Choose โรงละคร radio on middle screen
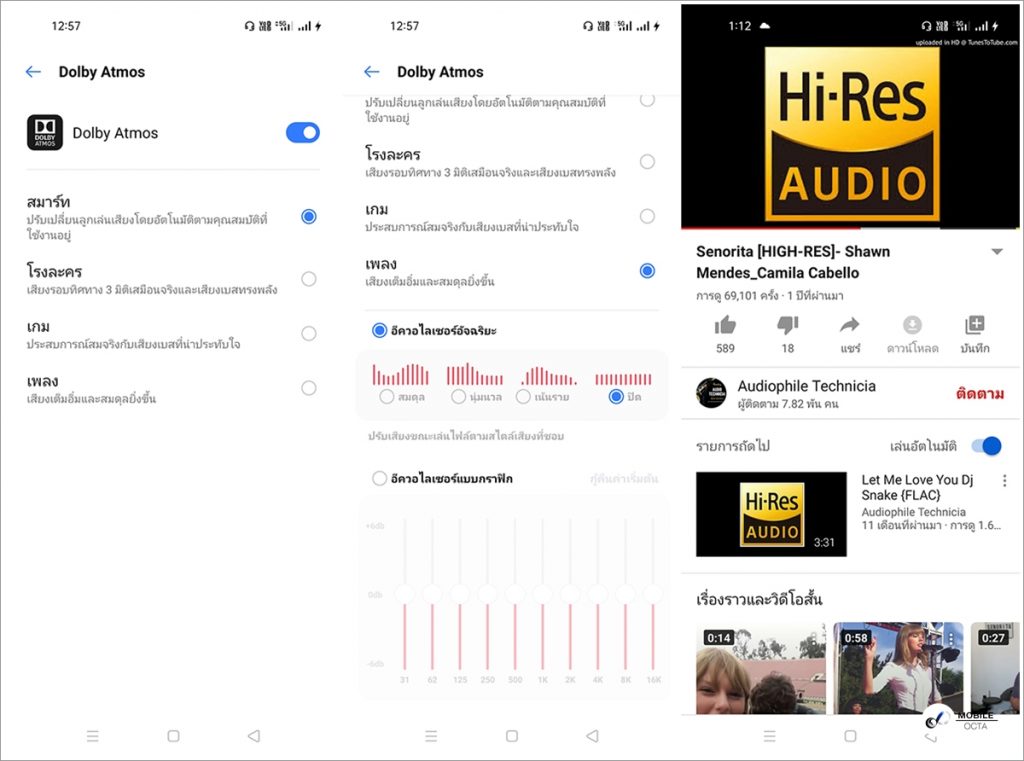Image resolution: width=1024 pixels, height=761 pixels. tap(647, 161)
